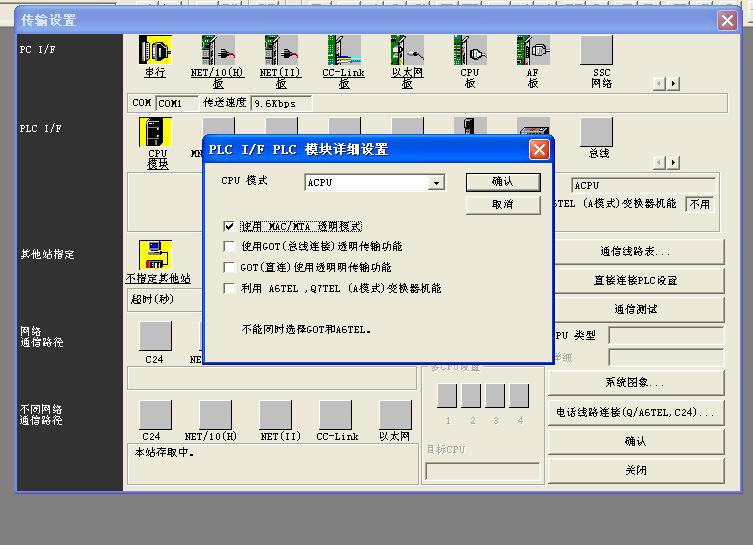This screenshot has height=545, width=753.
Task: Click the NET/10(H) board icon
Action: tap(217, 50)
